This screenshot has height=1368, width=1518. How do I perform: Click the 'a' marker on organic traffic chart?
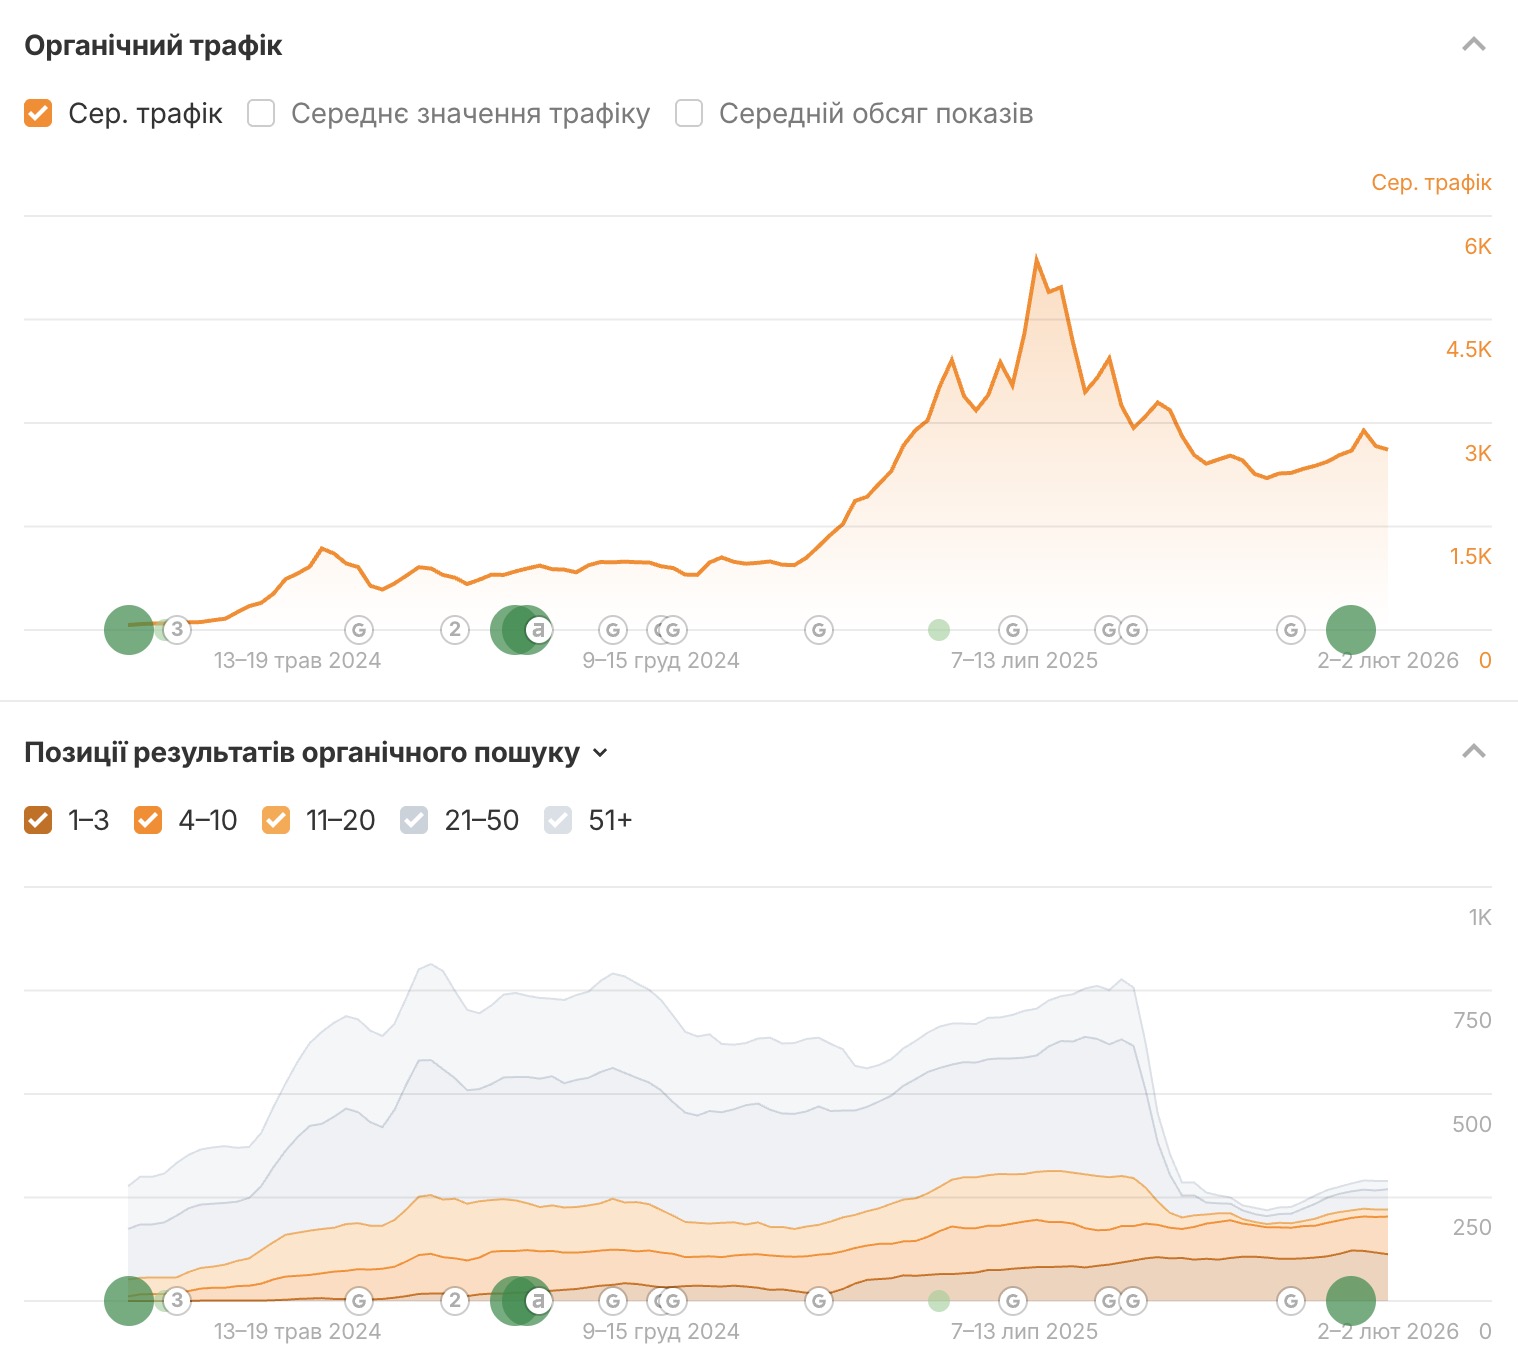[538, 630]
